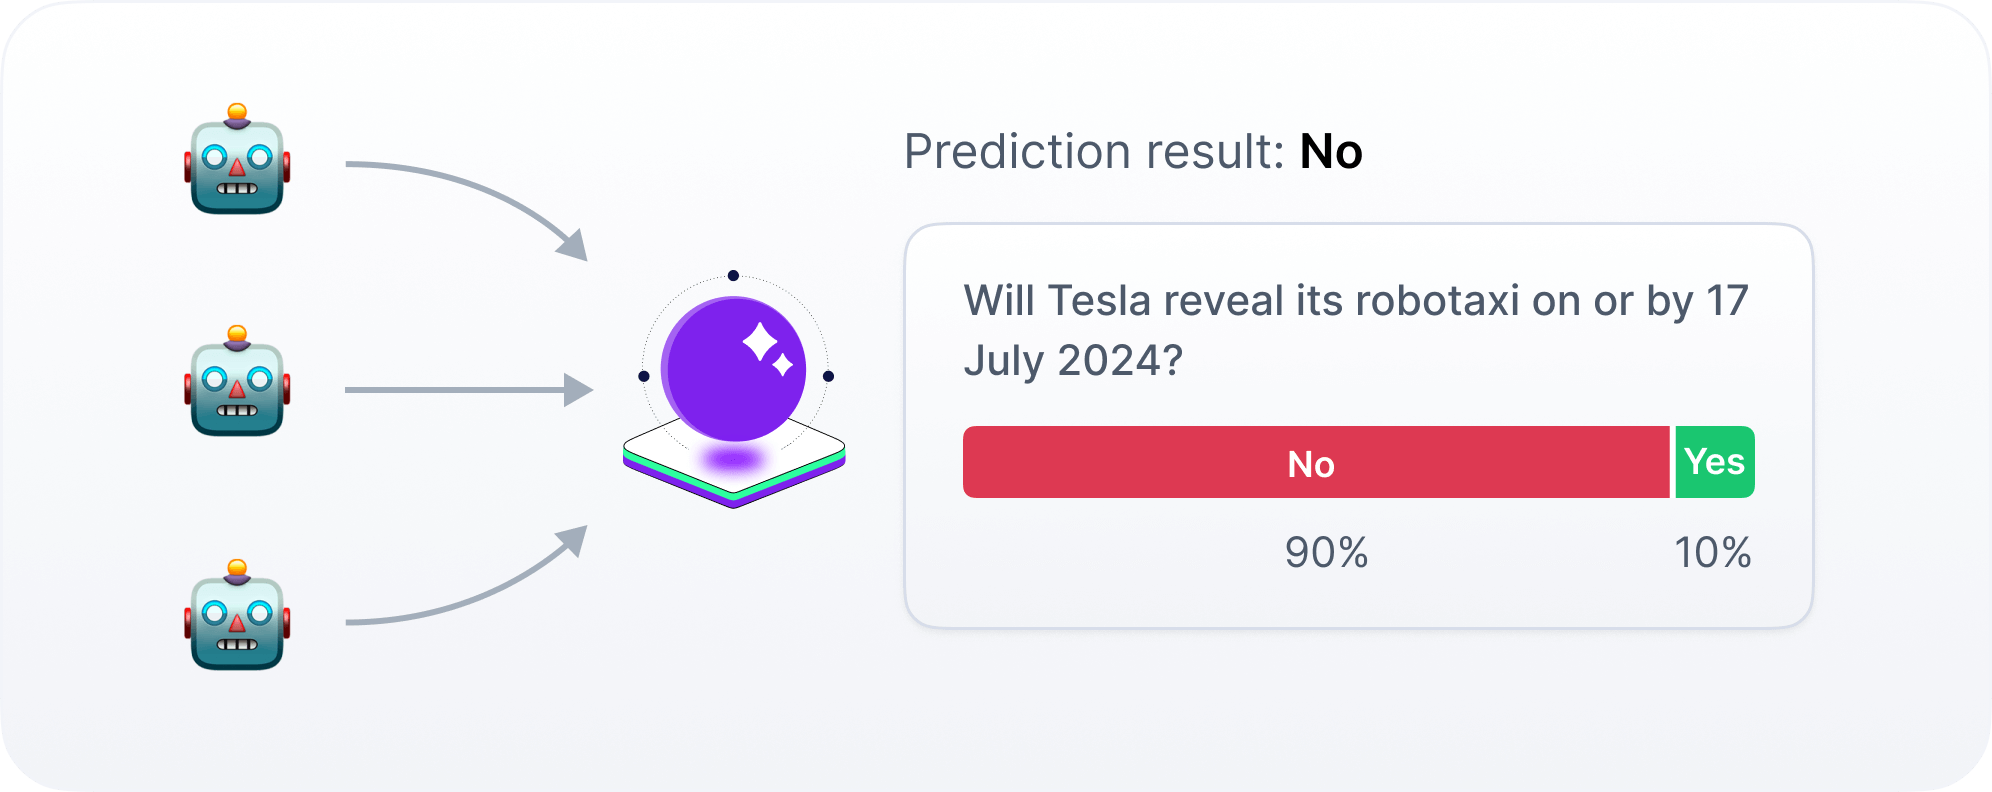The height and width of the screenshot is (792, 1992).
Task: Click the 90% label under No
Action: click(1326, 552)
